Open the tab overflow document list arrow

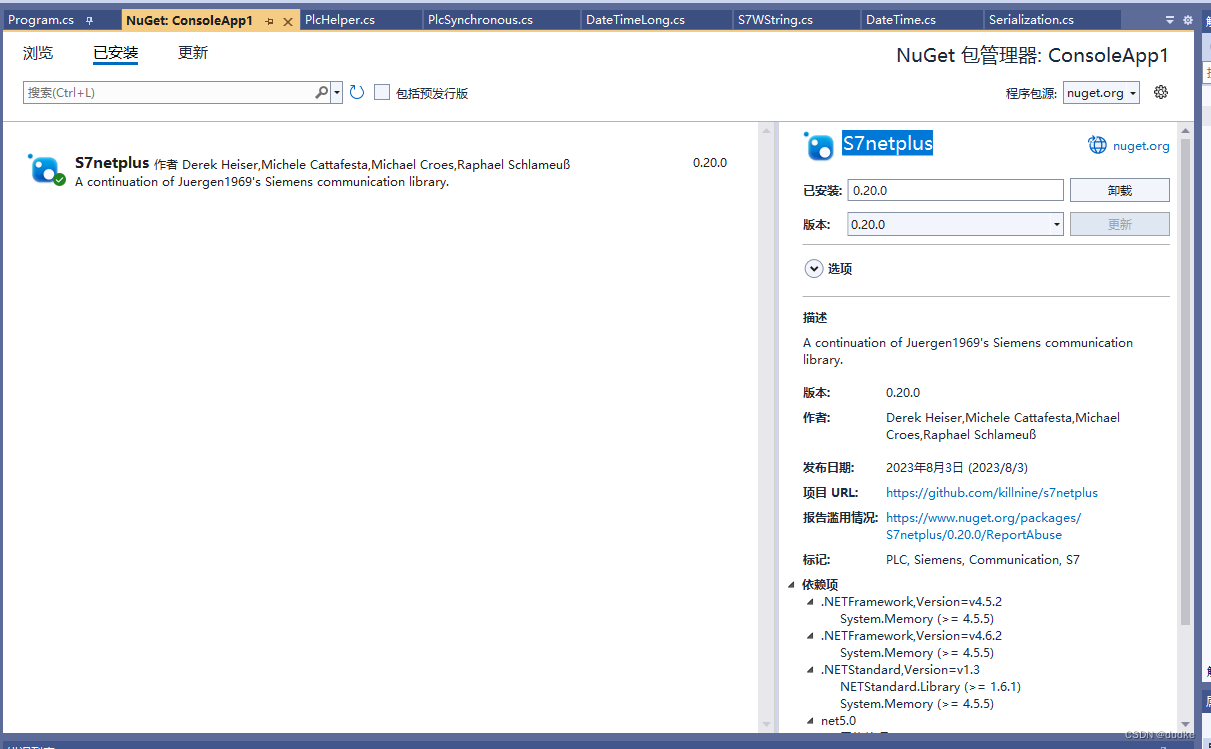click(1170, 20)
